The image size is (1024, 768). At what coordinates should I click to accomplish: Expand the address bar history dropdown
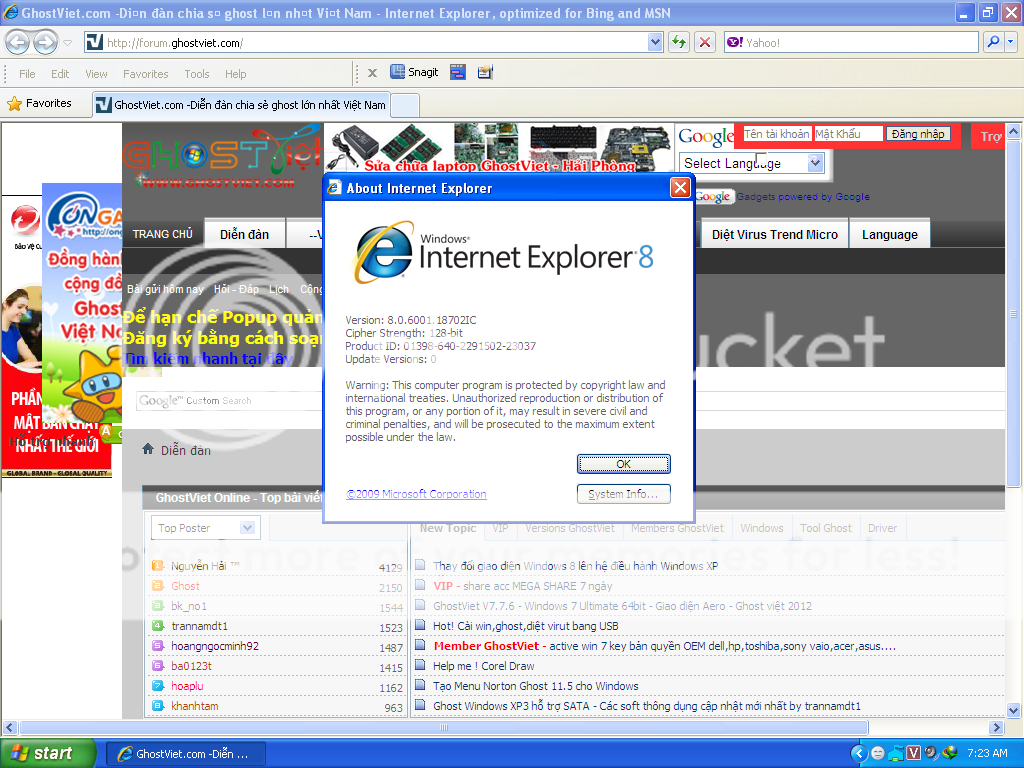[x=656, y=42]
